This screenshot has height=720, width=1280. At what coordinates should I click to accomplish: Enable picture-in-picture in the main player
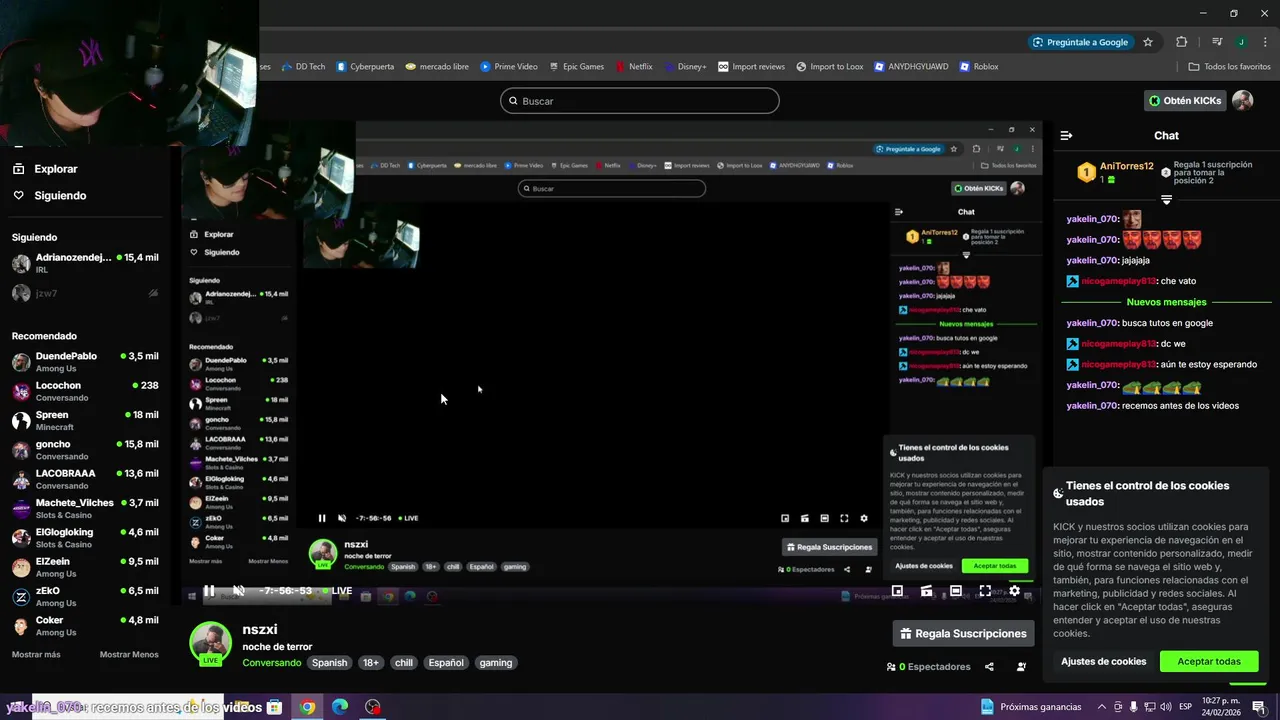[897, 591]
